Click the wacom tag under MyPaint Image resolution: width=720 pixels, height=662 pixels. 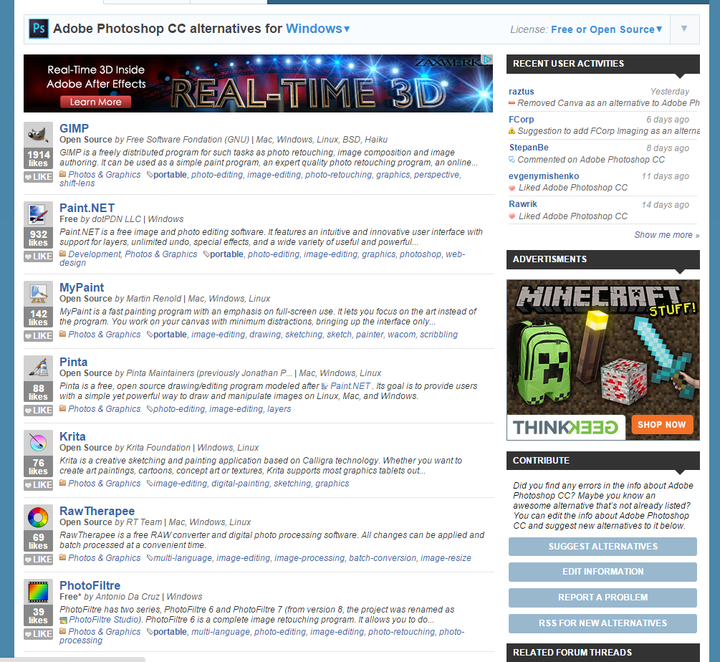tap(401, 335)
